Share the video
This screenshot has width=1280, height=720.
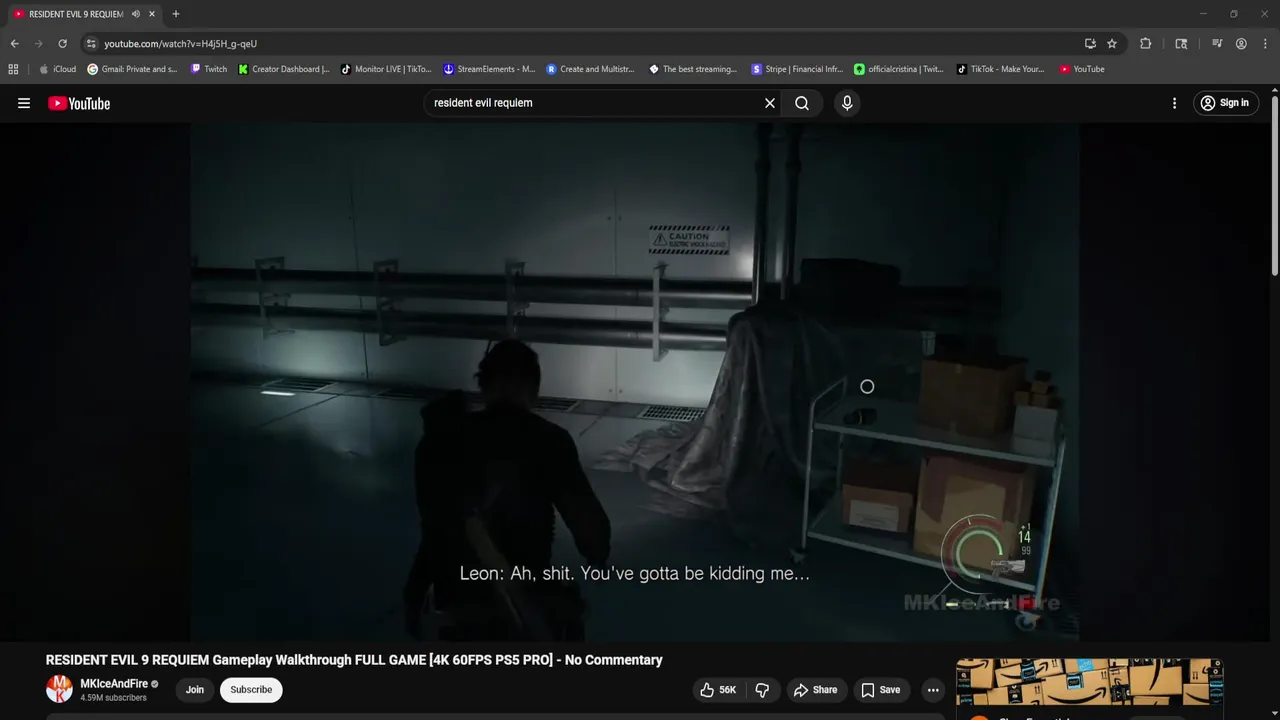[815, 690]
